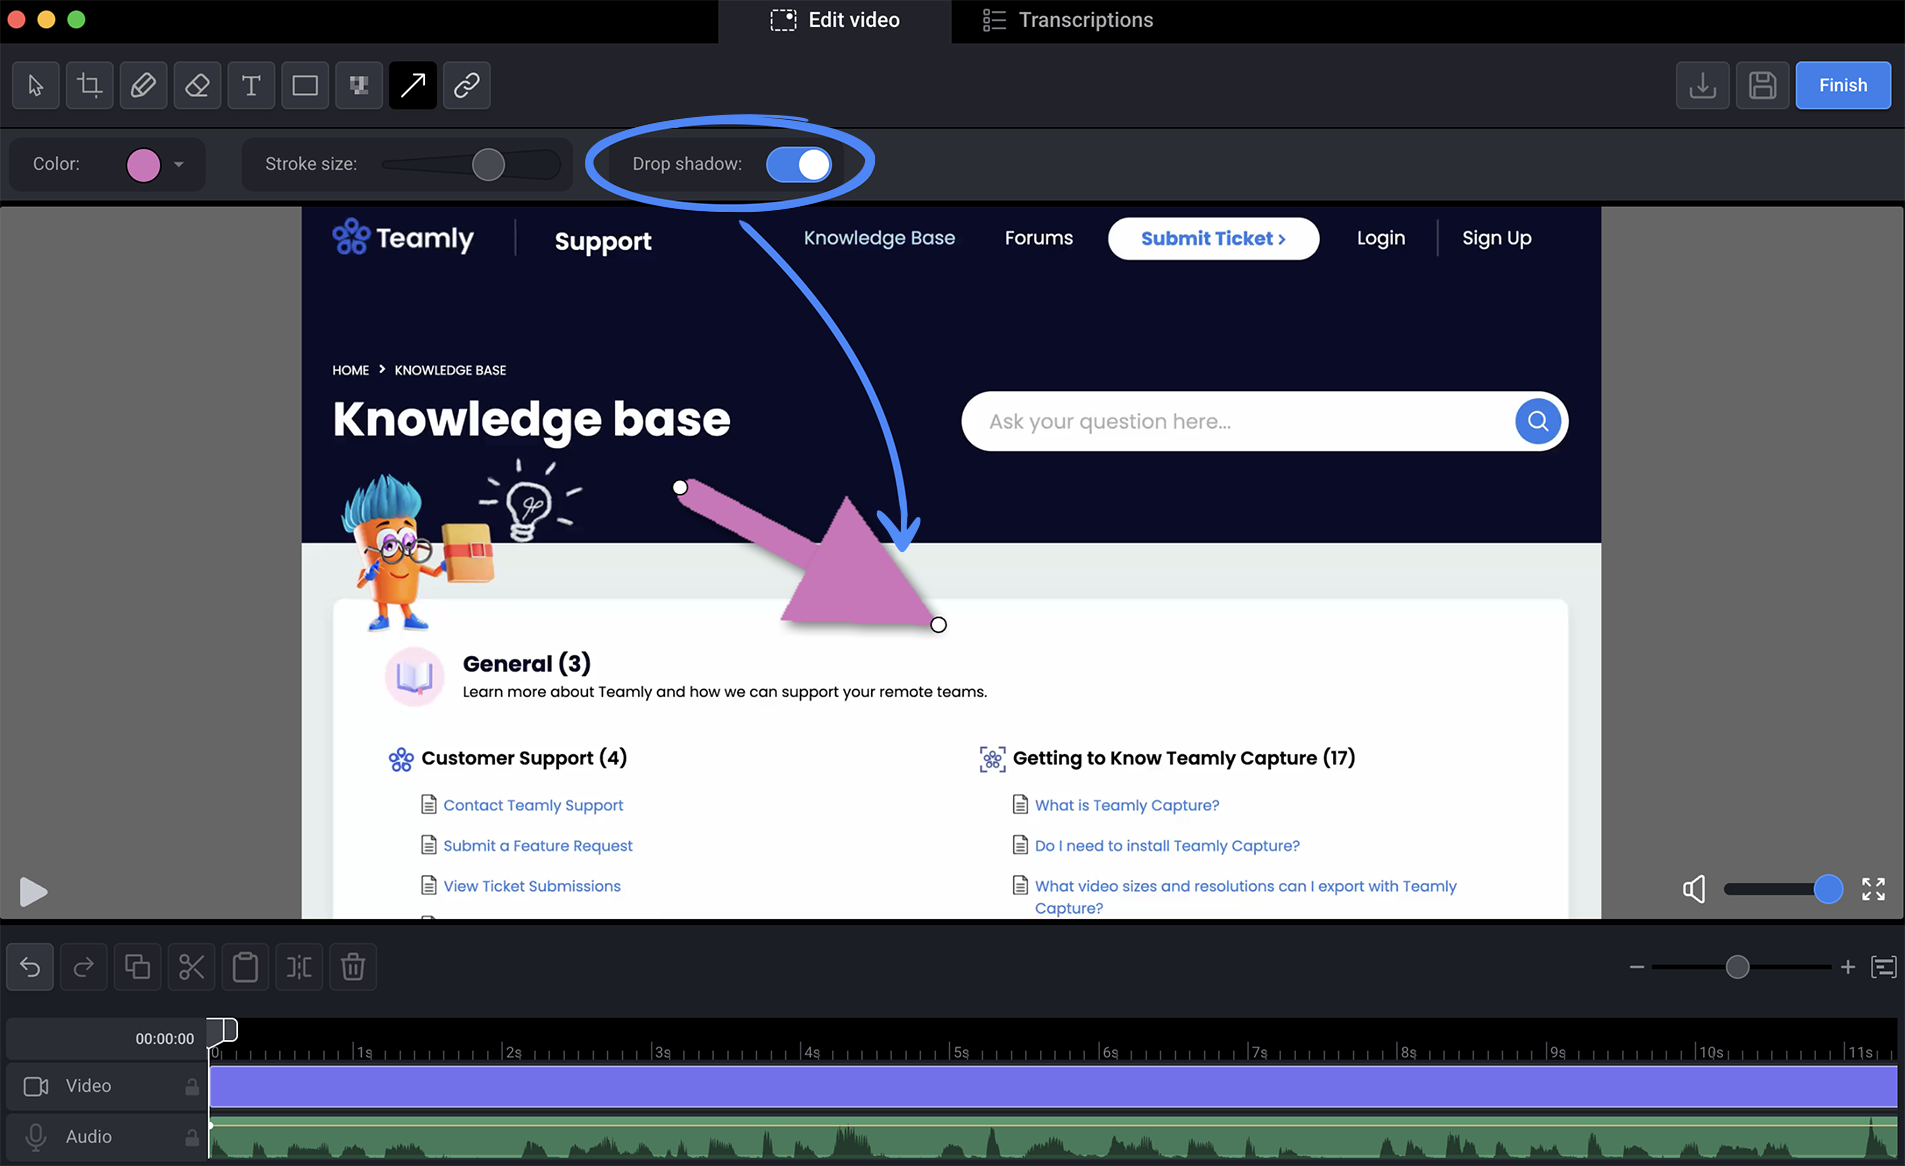This screenshot has height=1166, width=1905.
Task: Switch to the Transcriptions tab
Action: [1067, 20]
